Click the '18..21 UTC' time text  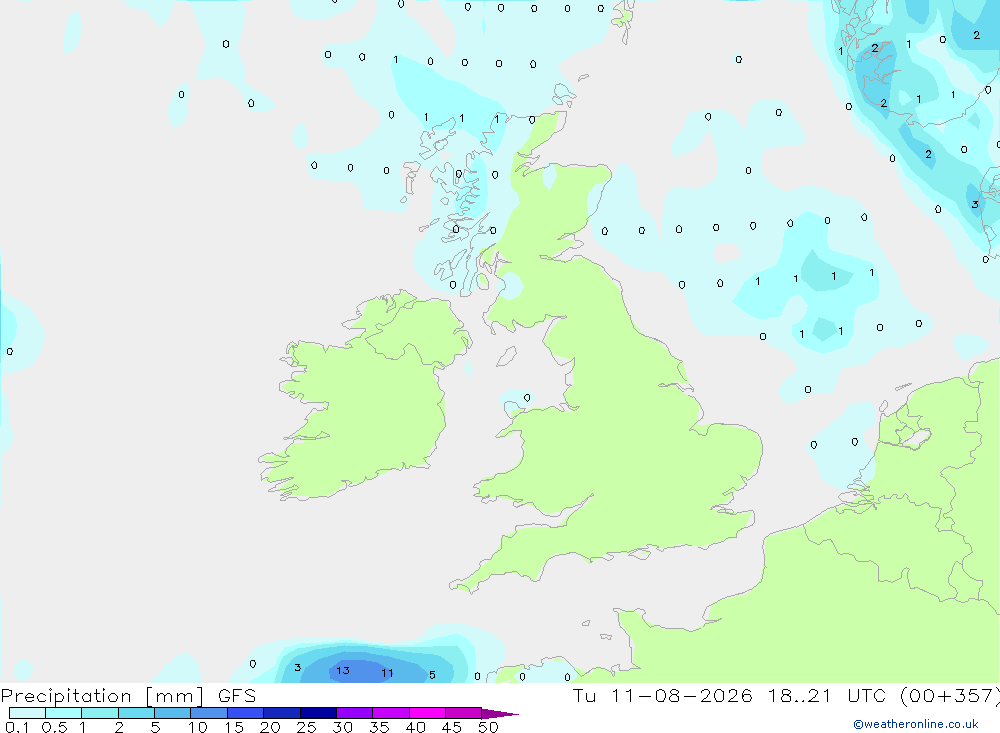click(x=827, y=695)
